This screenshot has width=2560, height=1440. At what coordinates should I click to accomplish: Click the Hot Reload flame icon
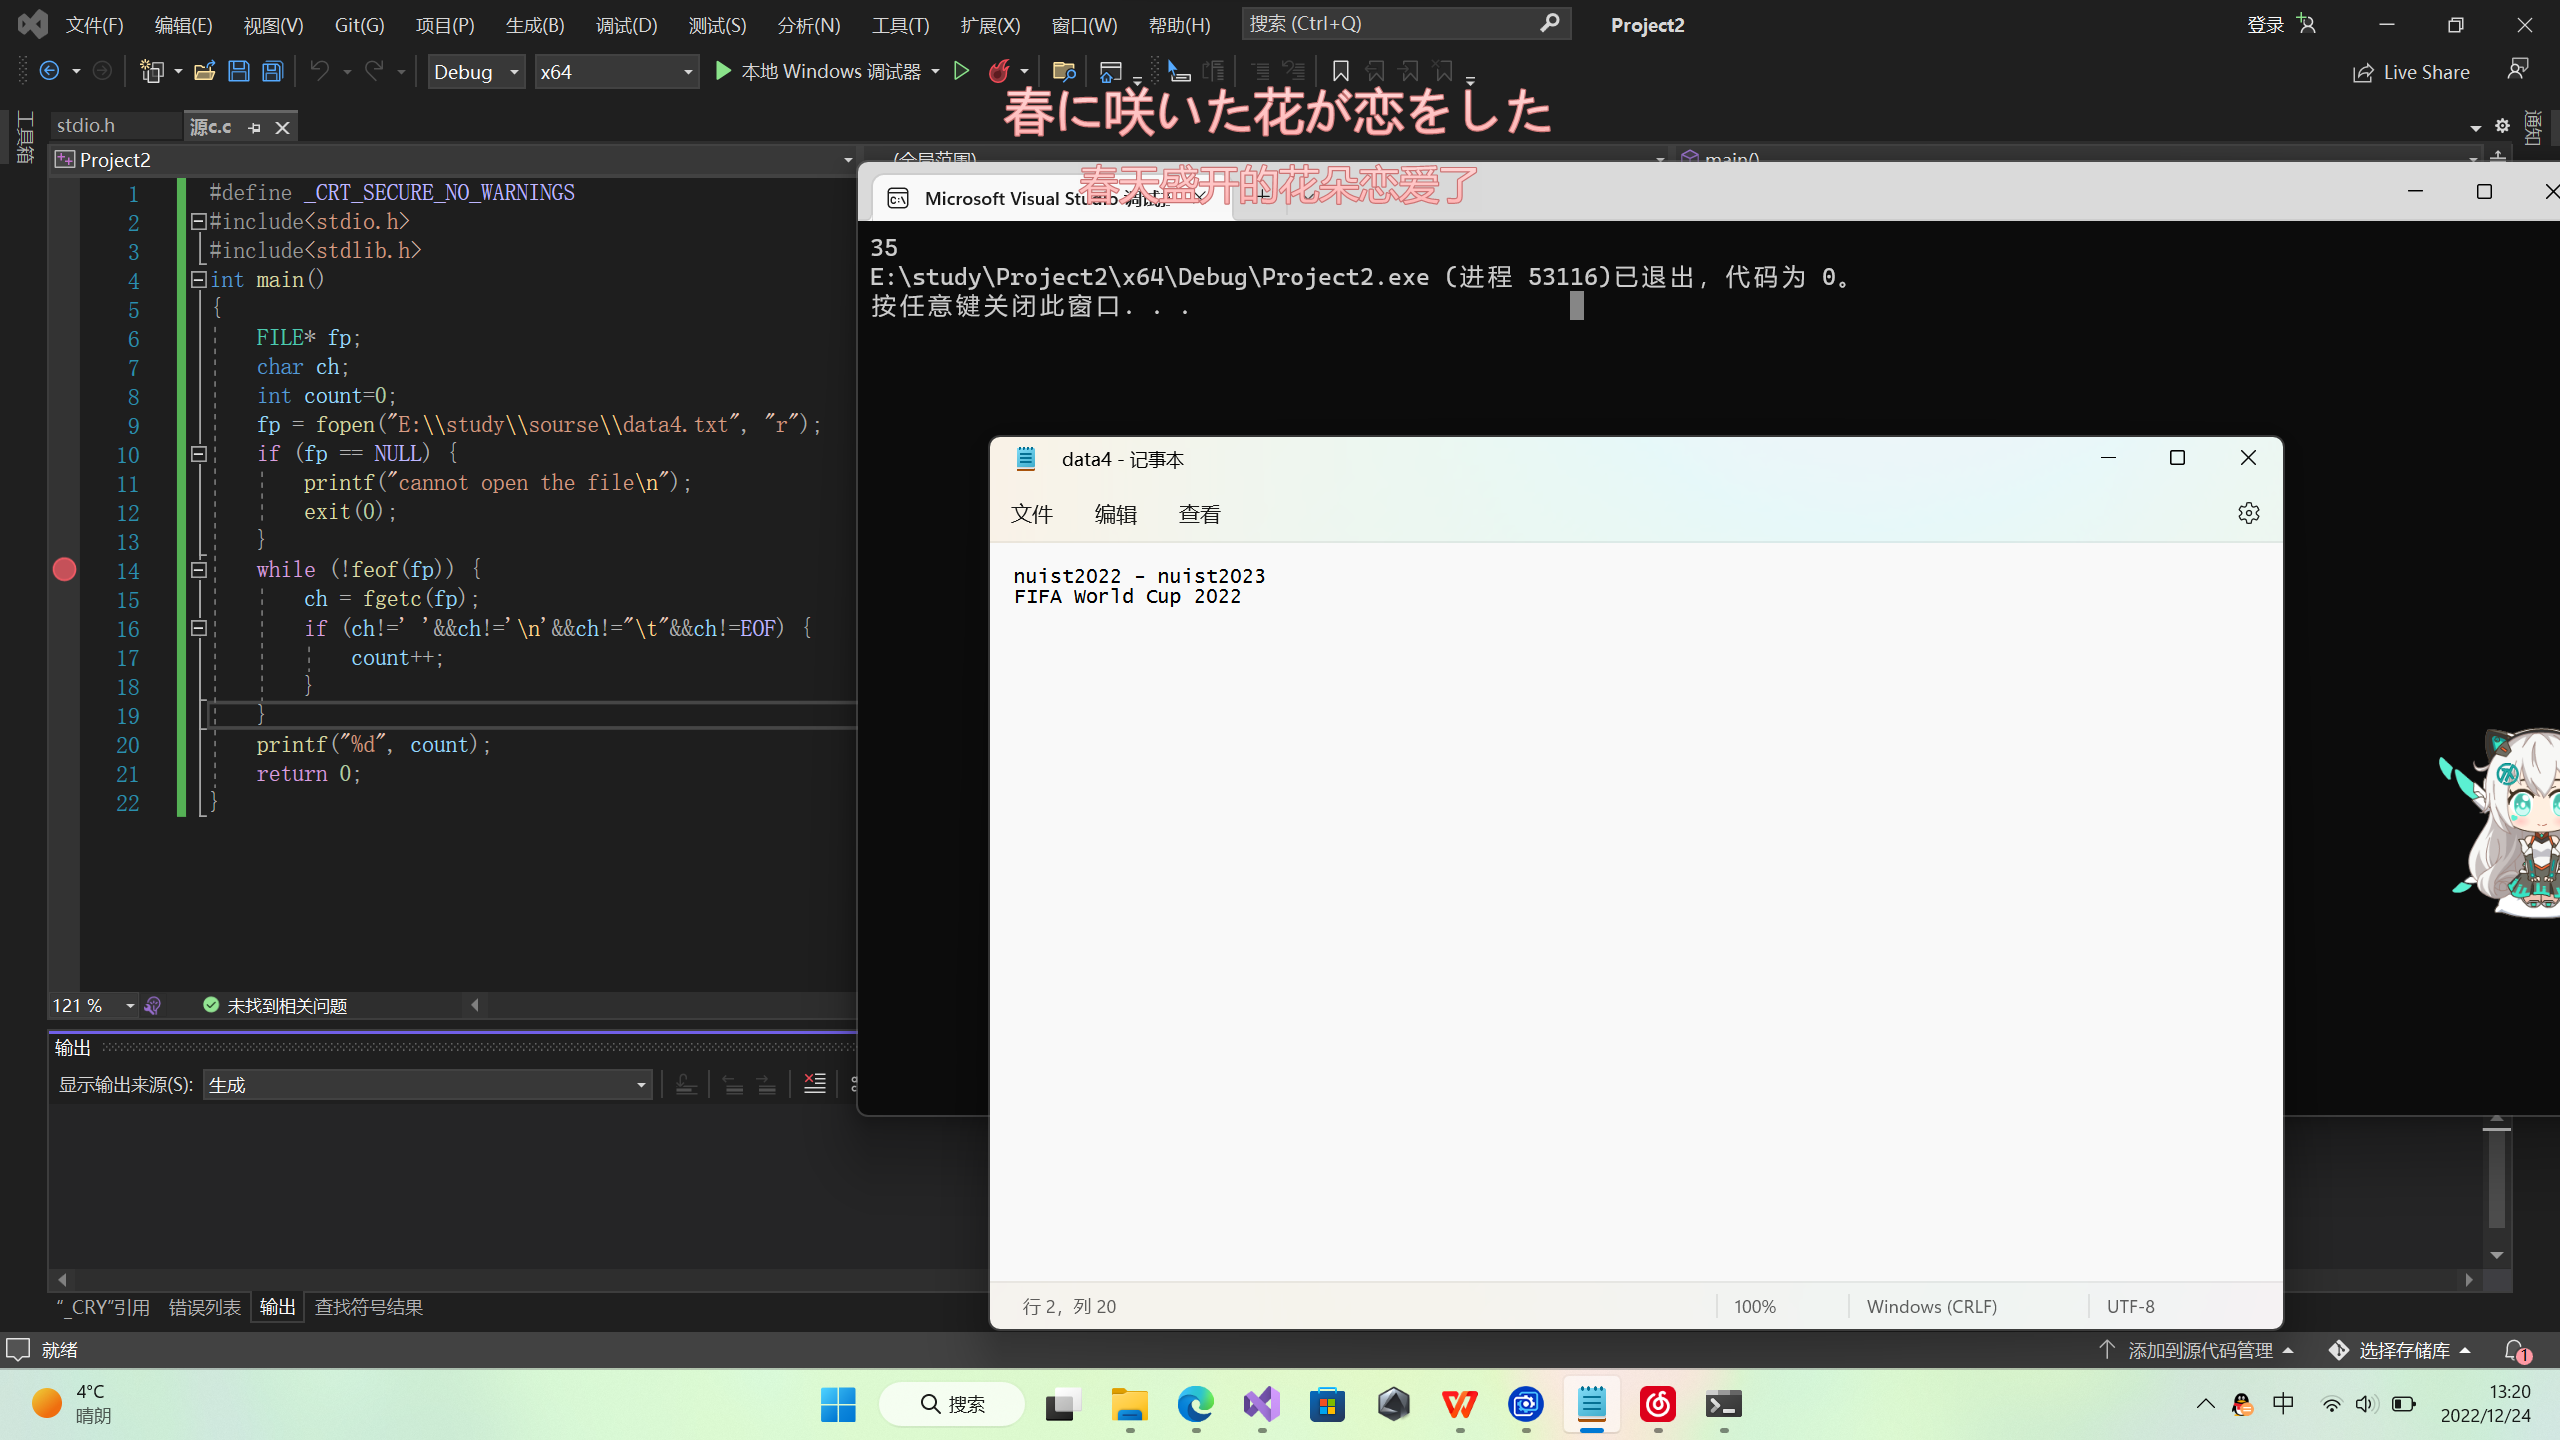[998, 71]
